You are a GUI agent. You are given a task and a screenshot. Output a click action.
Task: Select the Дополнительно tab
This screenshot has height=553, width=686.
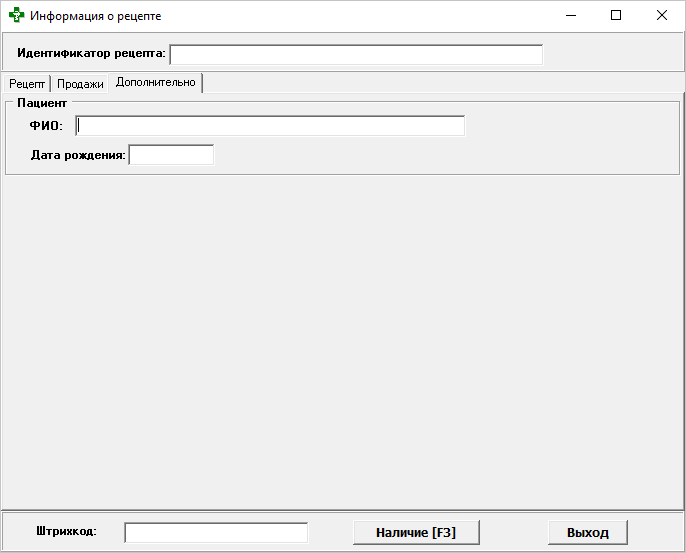pyautogui.click(x=156, y=82)
